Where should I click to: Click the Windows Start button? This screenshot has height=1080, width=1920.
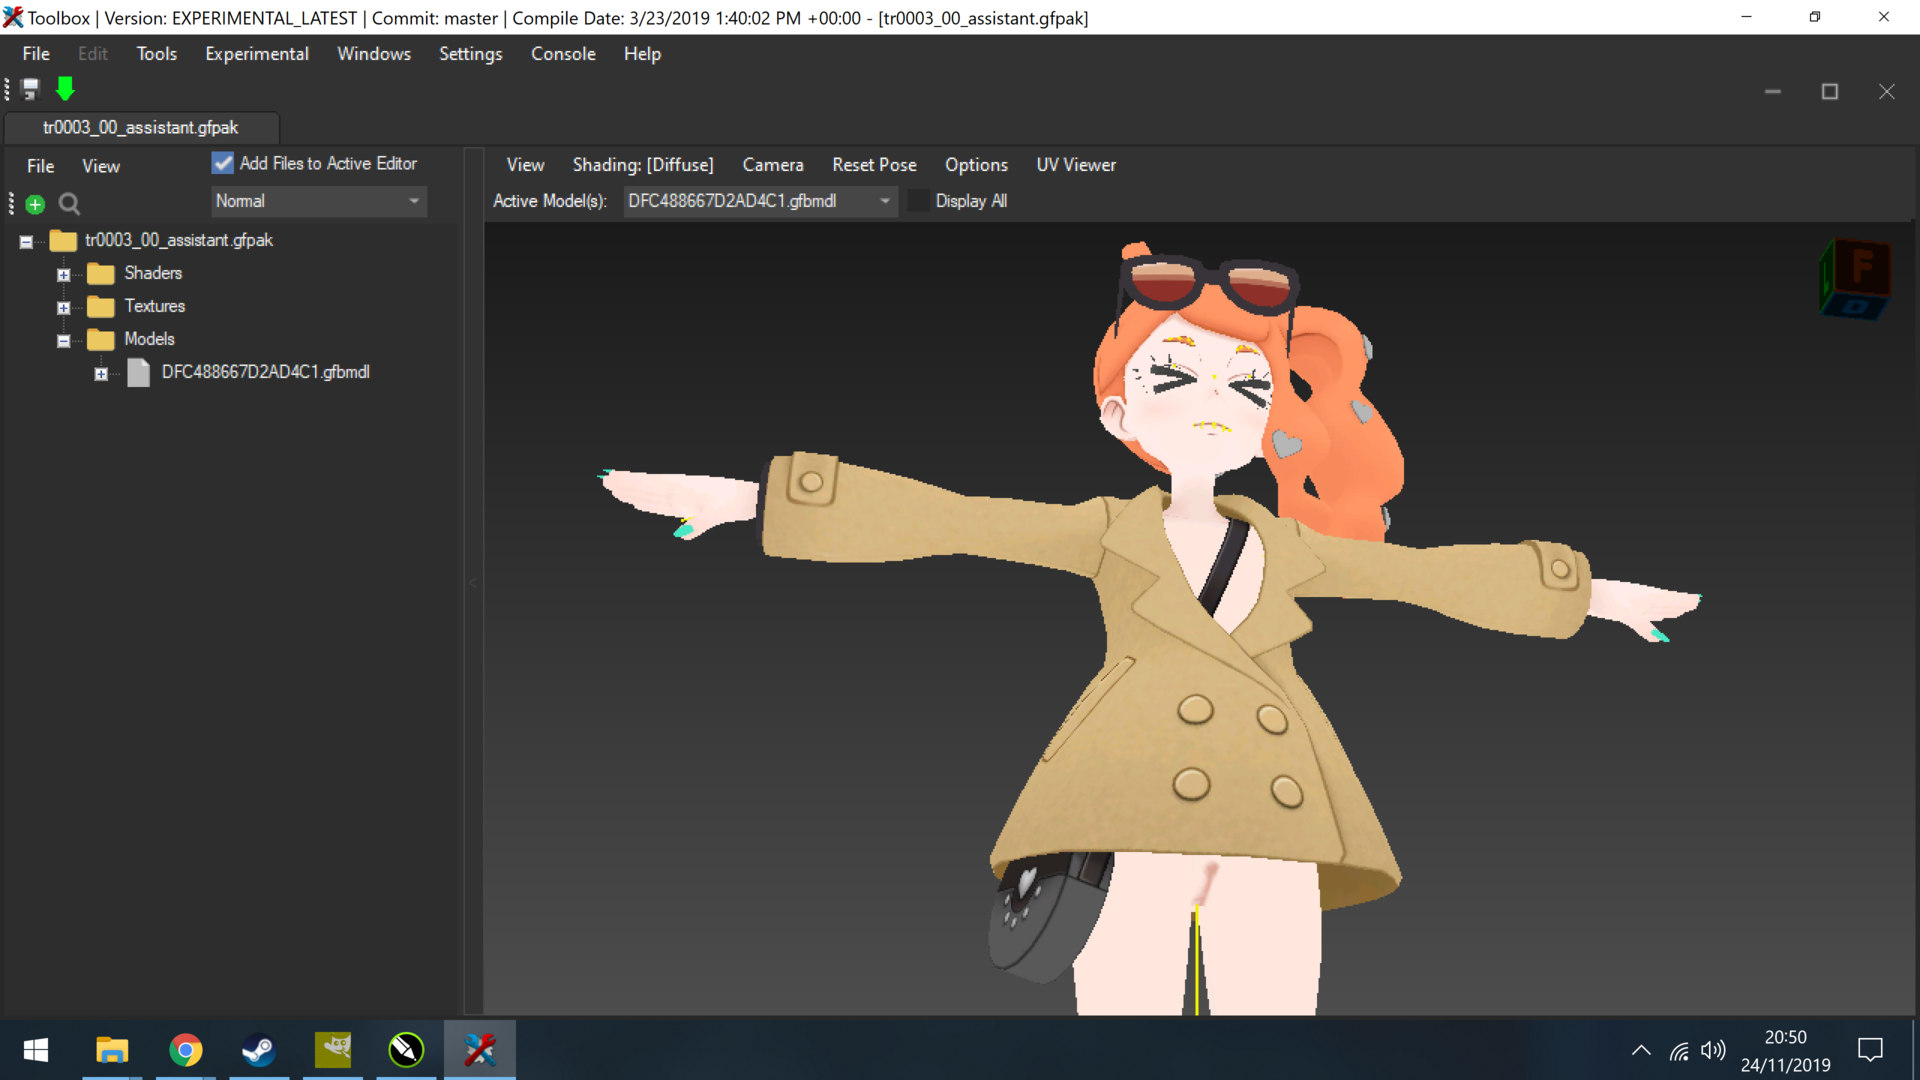tap(36, 1050)
